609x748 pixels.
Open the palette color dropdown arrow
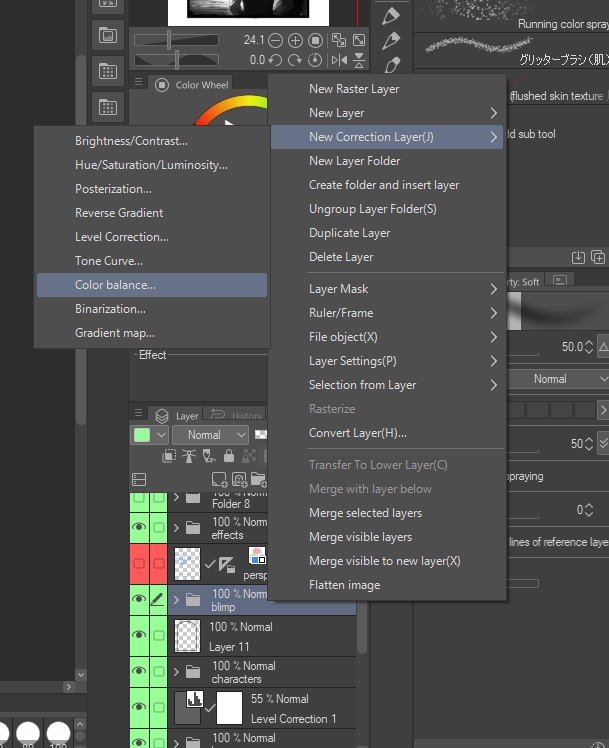click(162, 435)
